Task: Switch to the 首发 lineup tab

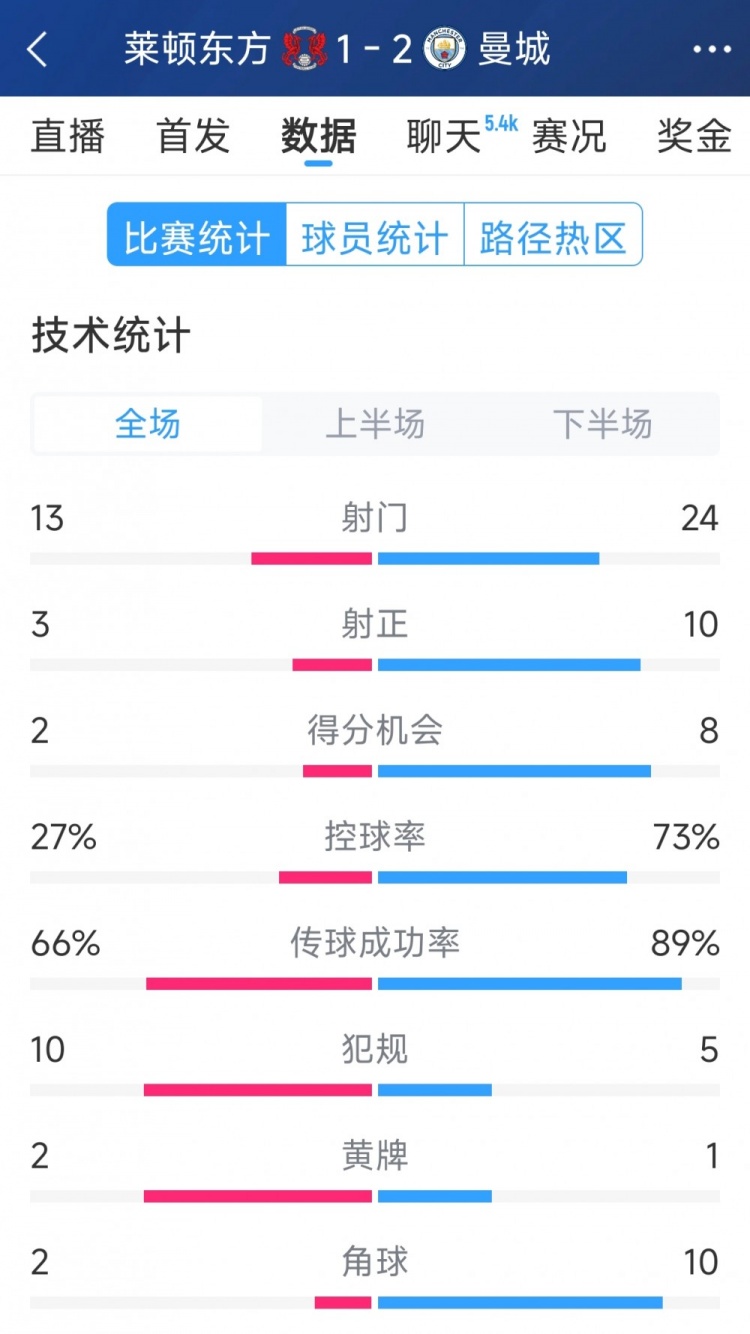Action: (194, 137)
